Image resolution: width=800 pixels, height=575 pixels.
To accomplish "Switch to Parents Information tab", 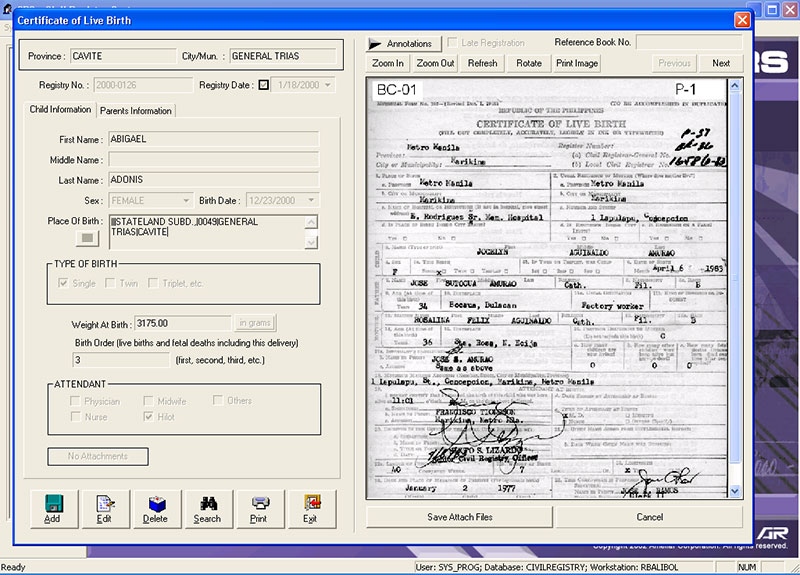I will [136, 111].
